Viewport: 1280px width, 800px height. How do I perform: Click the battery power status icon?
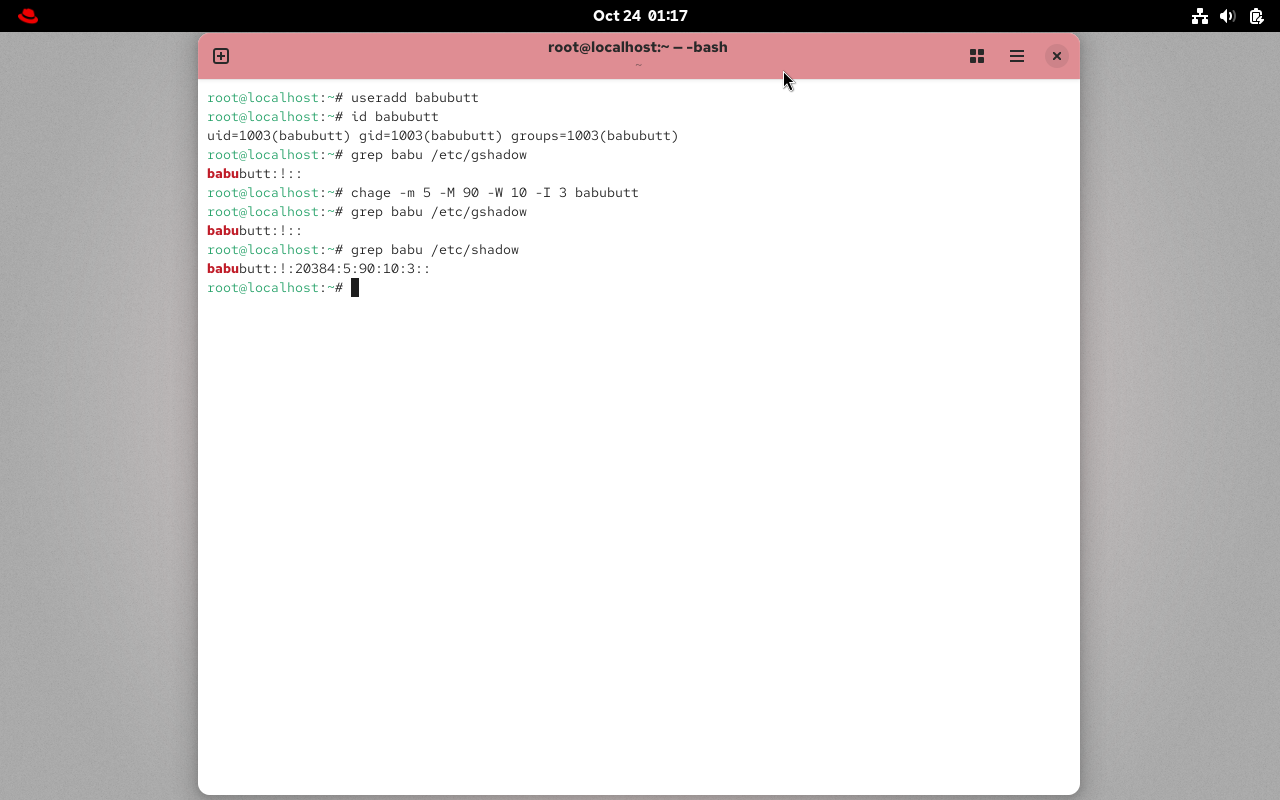point(1257,16)
